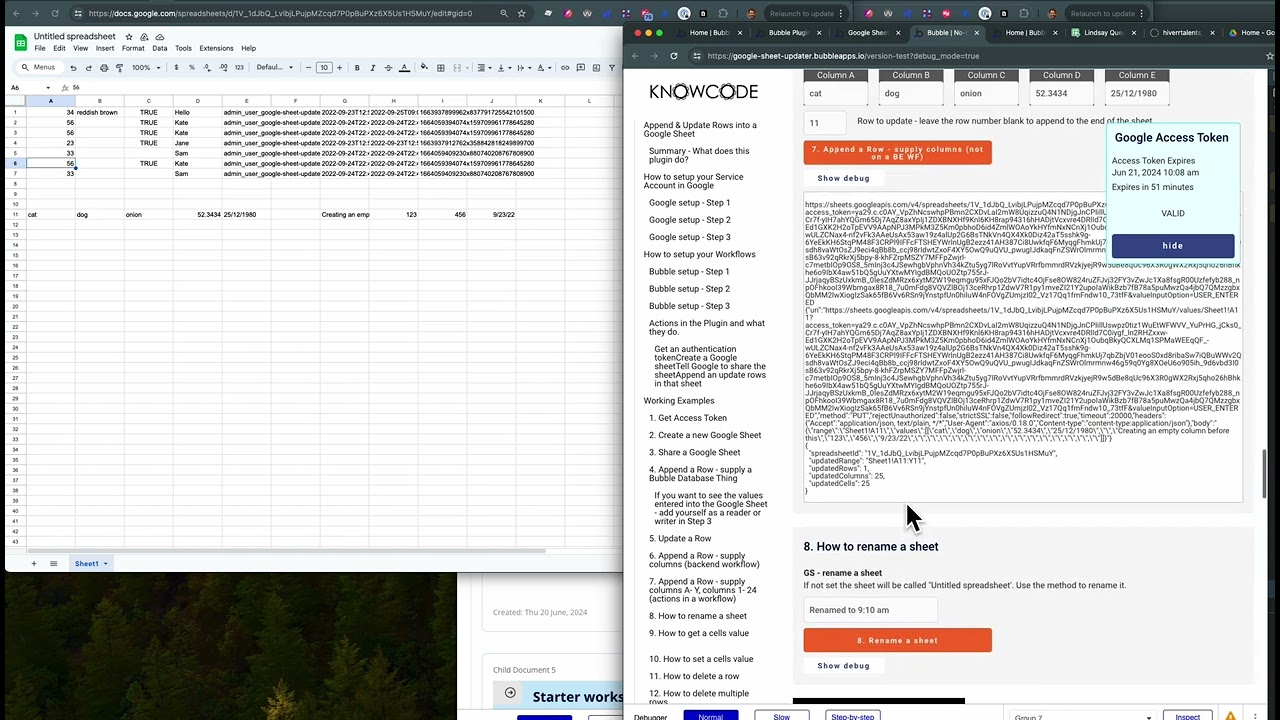Click 'Bubble setup - Step 1' sidebar link
Viewport: 1280px width, 720px height.
[689, 271]
